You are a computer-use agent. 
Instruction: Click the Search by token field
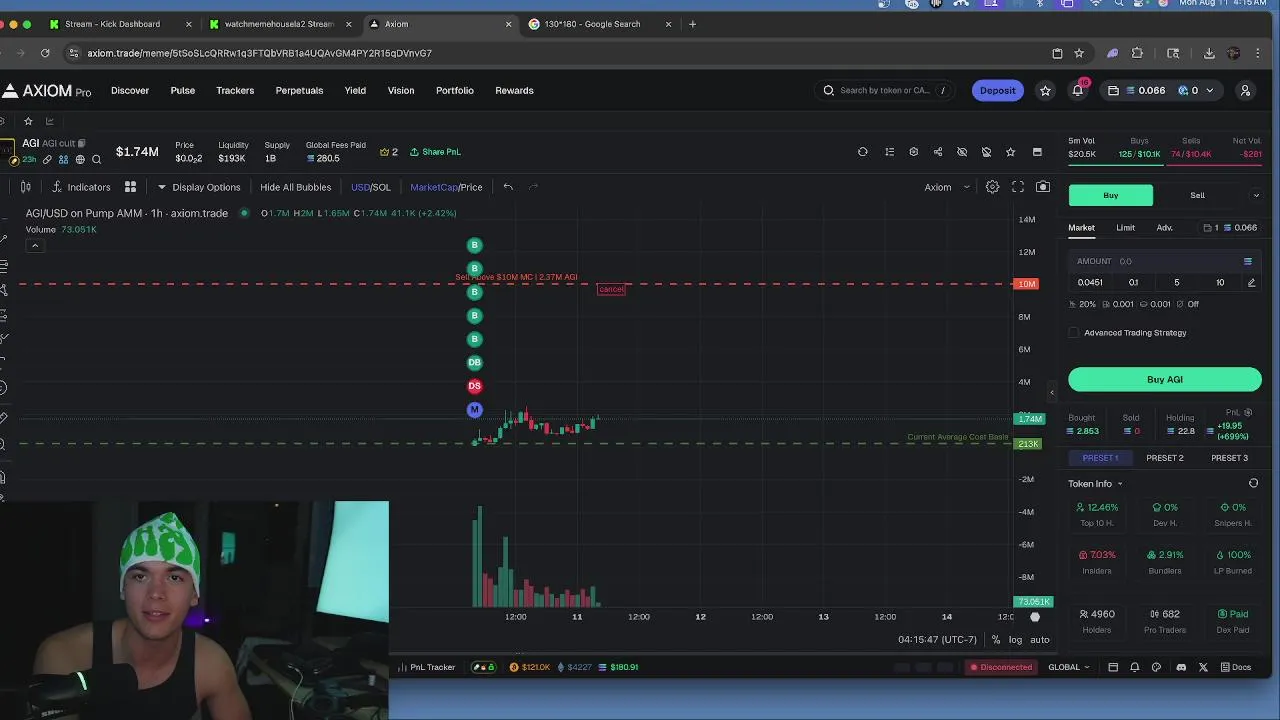click(884, 90)
